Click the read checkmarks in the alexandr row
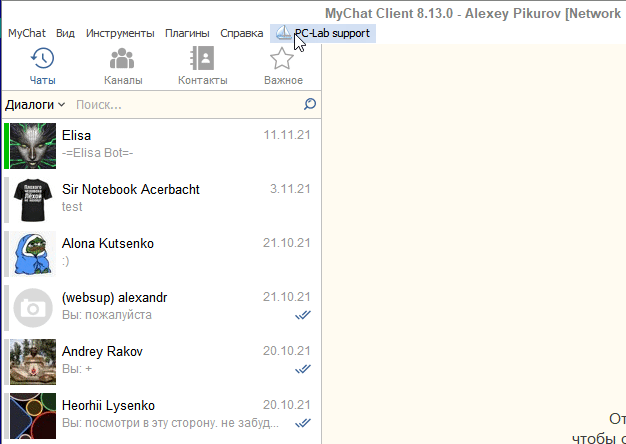626x444 pixels. (303, 315)
